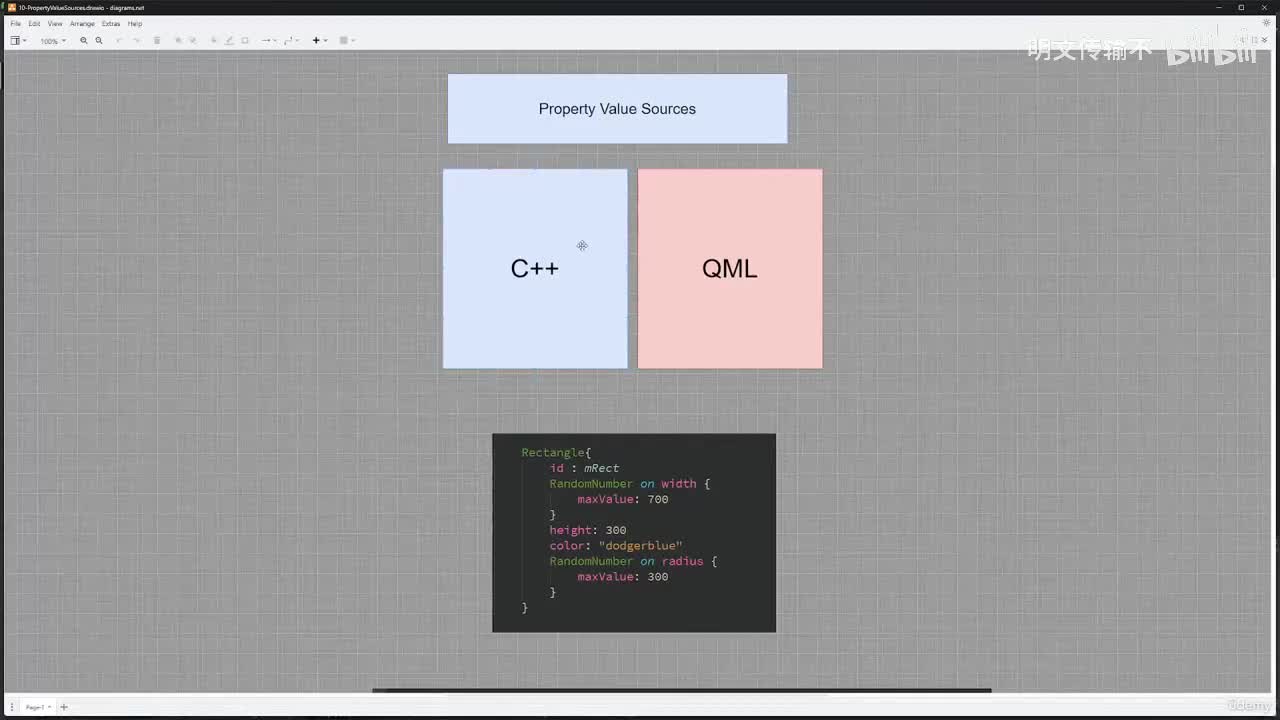The height and width of the screenshot is (720, 1280).
Task: Maximize the diagrams.net window
Action: point(1241,7)
